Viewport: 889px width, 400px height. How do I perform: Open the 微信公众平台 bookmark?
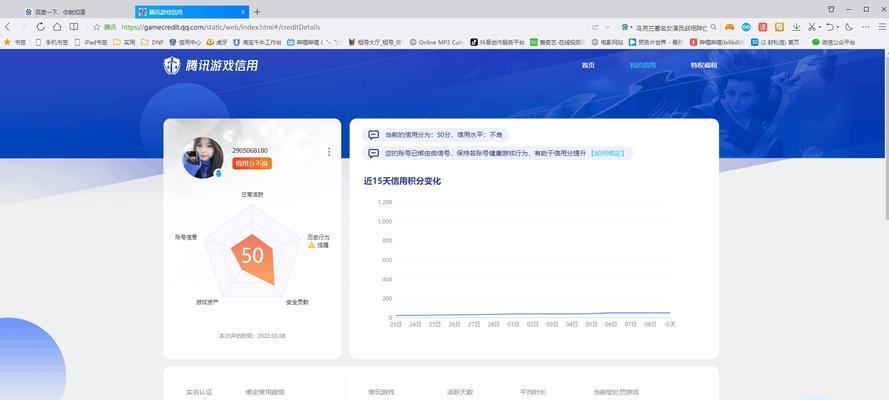click(833, 42)
